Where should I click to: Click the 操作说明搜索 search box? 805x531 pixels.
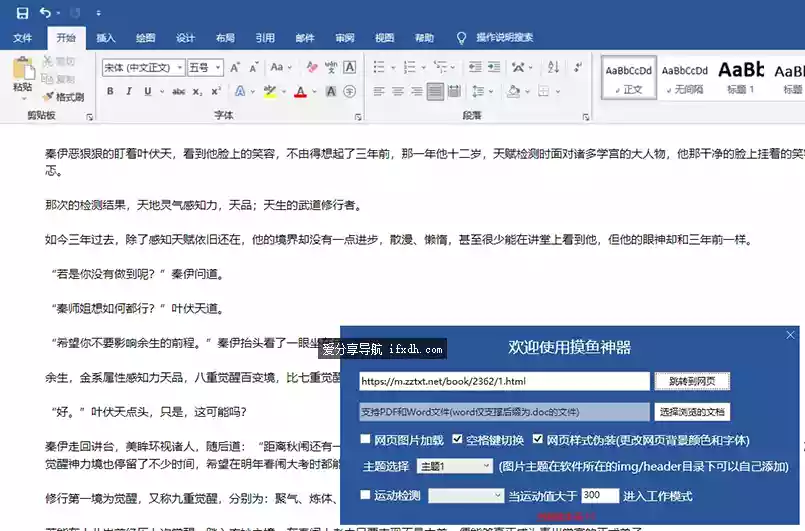[504, 37]
